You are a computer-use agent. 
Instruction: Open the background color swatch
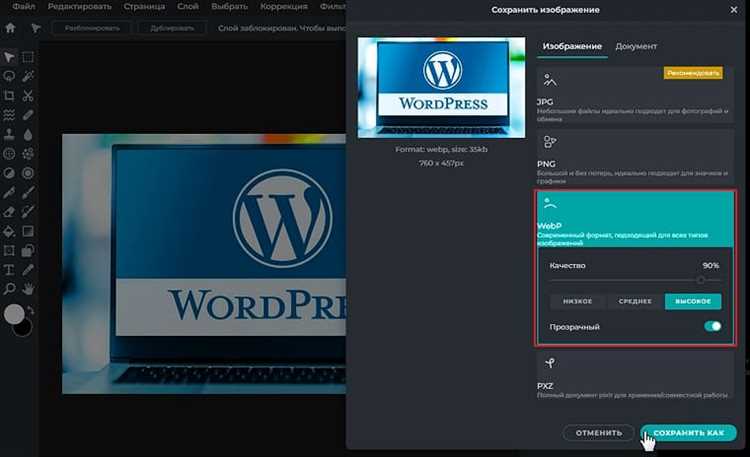24,329
